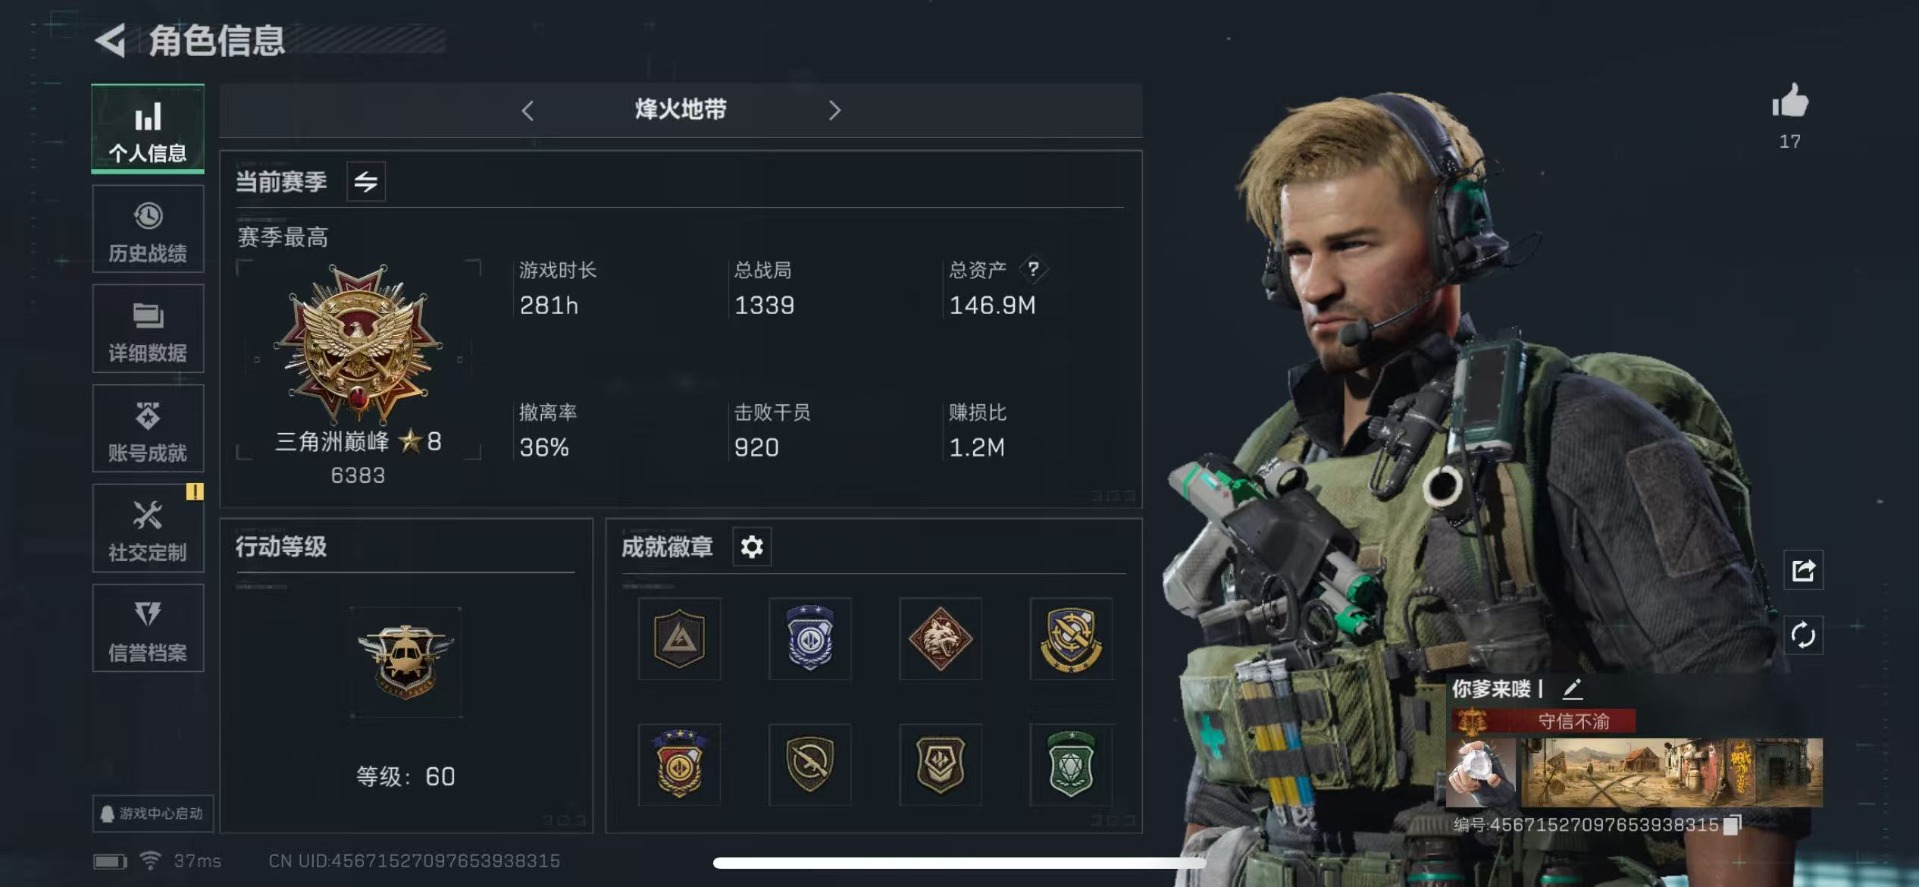1919x887 pixels.
Task: Edit the nickname with pencil icon
Action: pyautogui.click(x=1572, y=688)
